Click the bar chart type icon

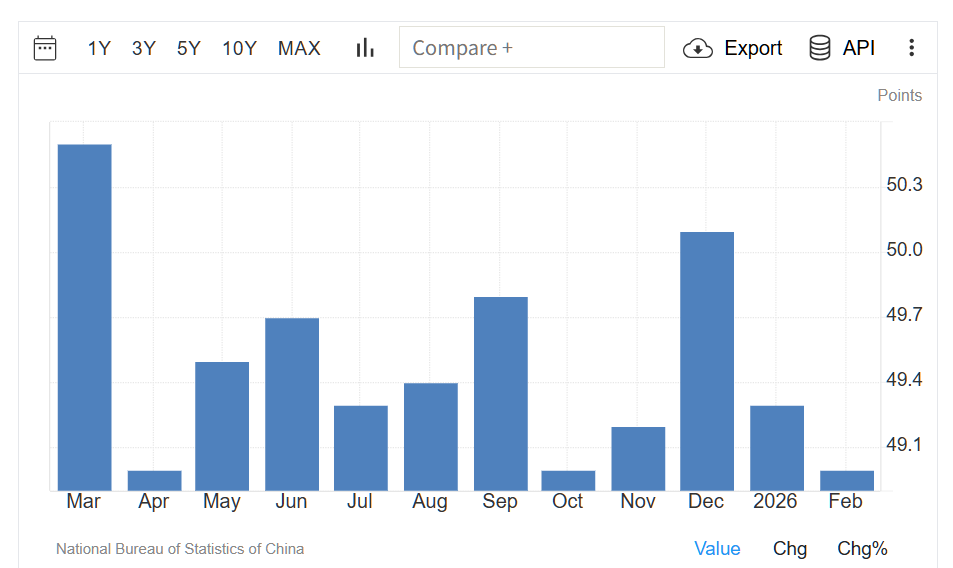365,48
